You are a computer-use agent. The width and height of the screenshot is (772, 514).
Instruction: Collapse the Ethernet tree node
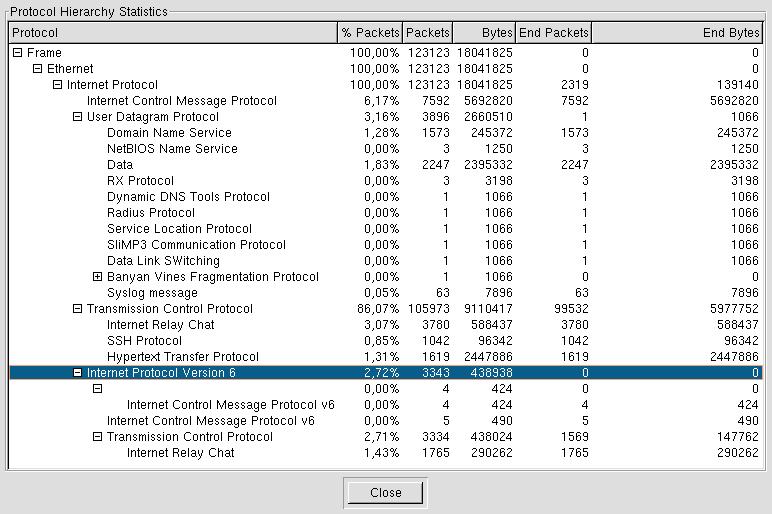tap(37, 68)
